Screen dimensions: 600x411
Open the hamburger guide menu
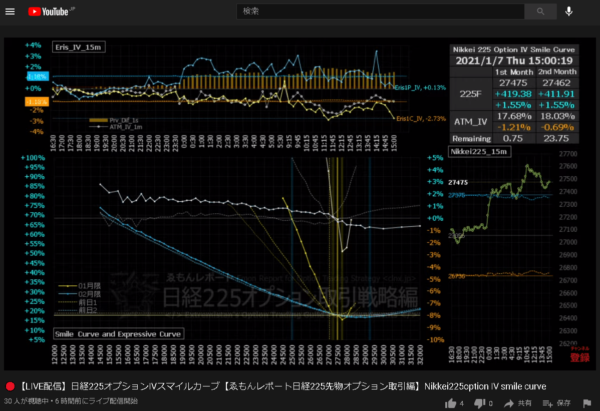[12, 12]
